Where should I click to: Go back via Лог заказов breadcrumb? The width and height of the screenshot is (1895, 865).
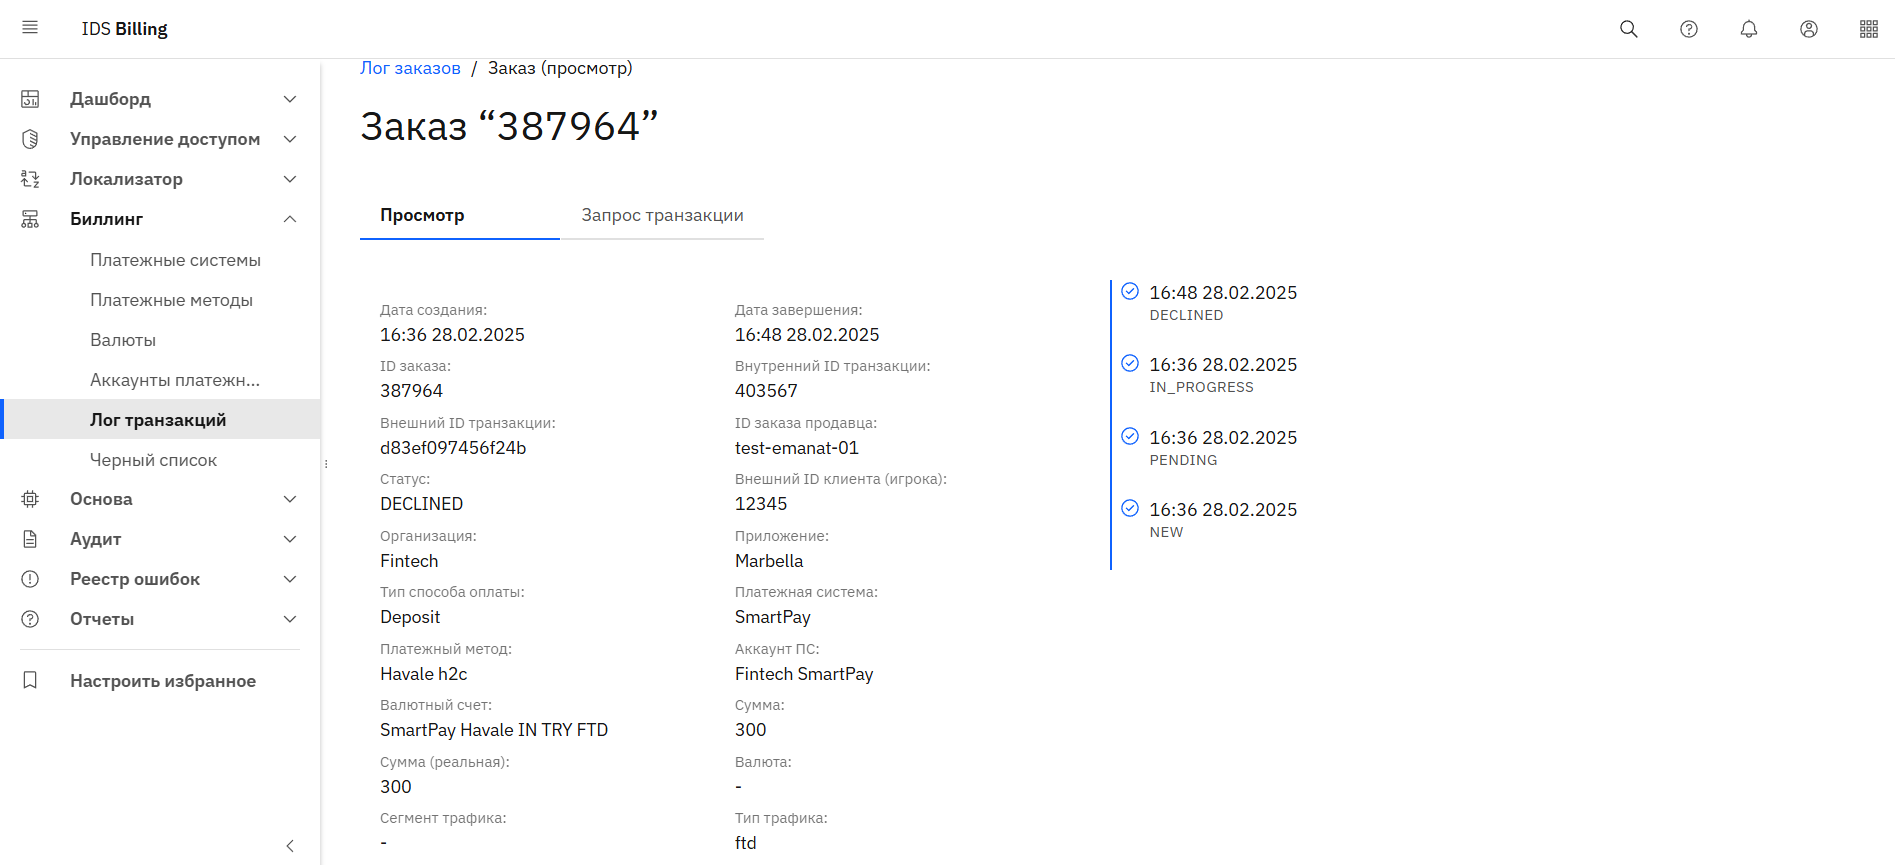(x=410, y=68)
